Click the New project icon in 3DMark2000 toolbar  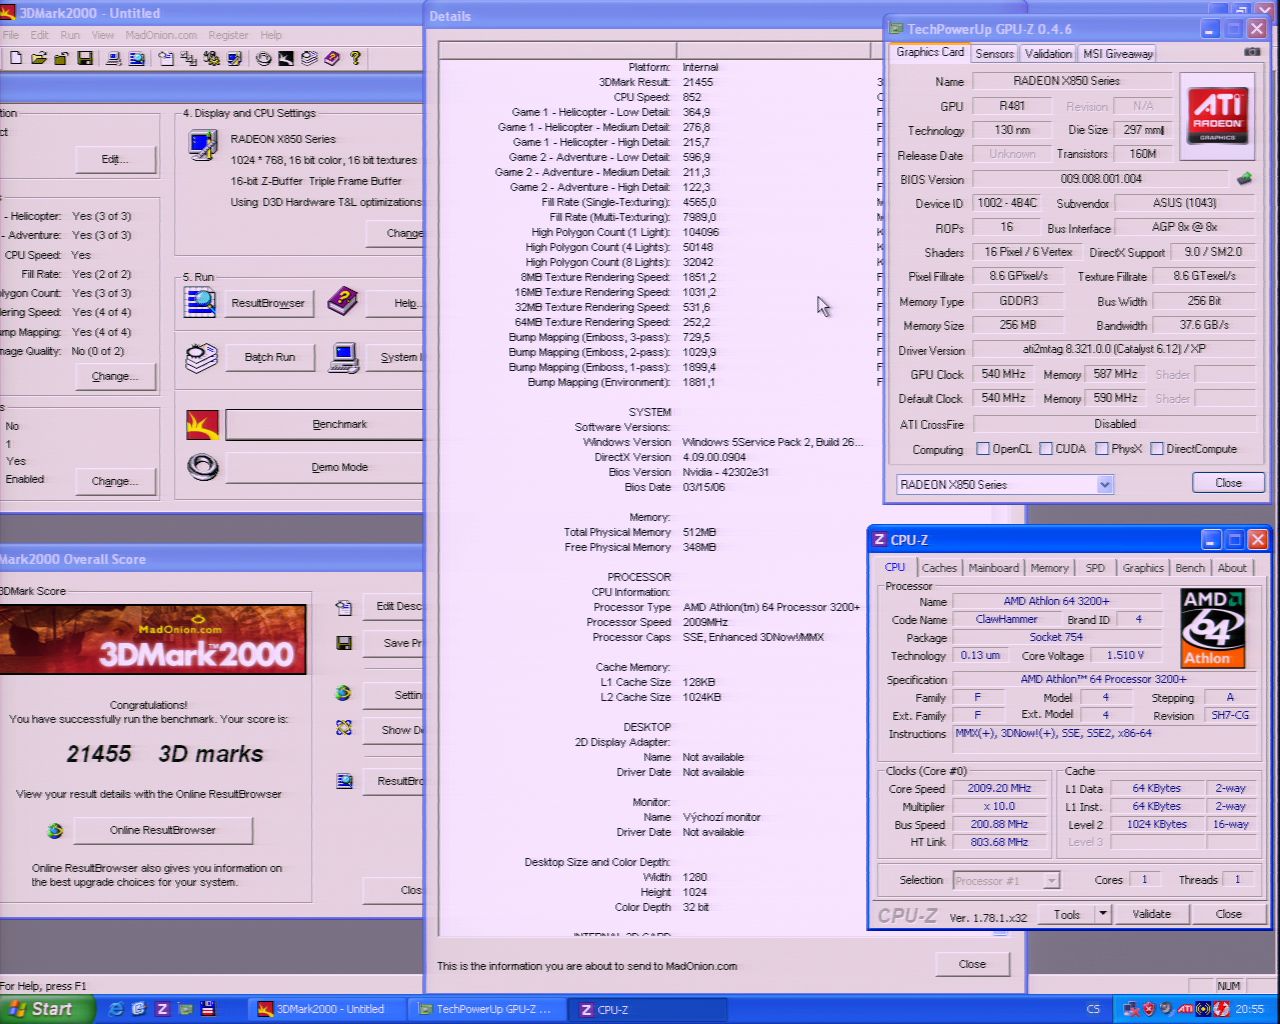click(16, 59)
